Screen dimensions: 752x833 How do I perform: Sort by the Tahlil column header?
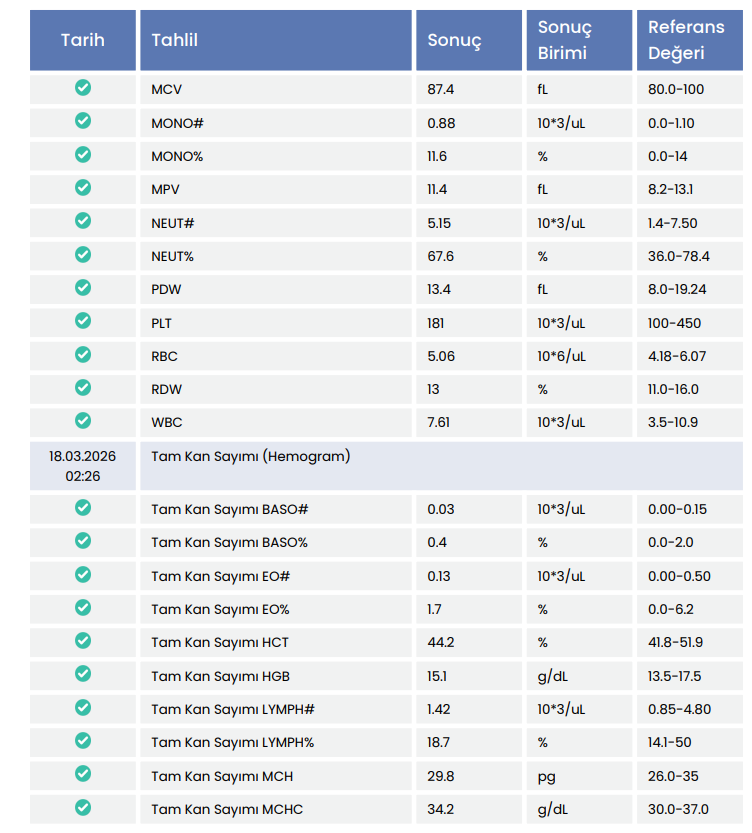click(175, 40)
